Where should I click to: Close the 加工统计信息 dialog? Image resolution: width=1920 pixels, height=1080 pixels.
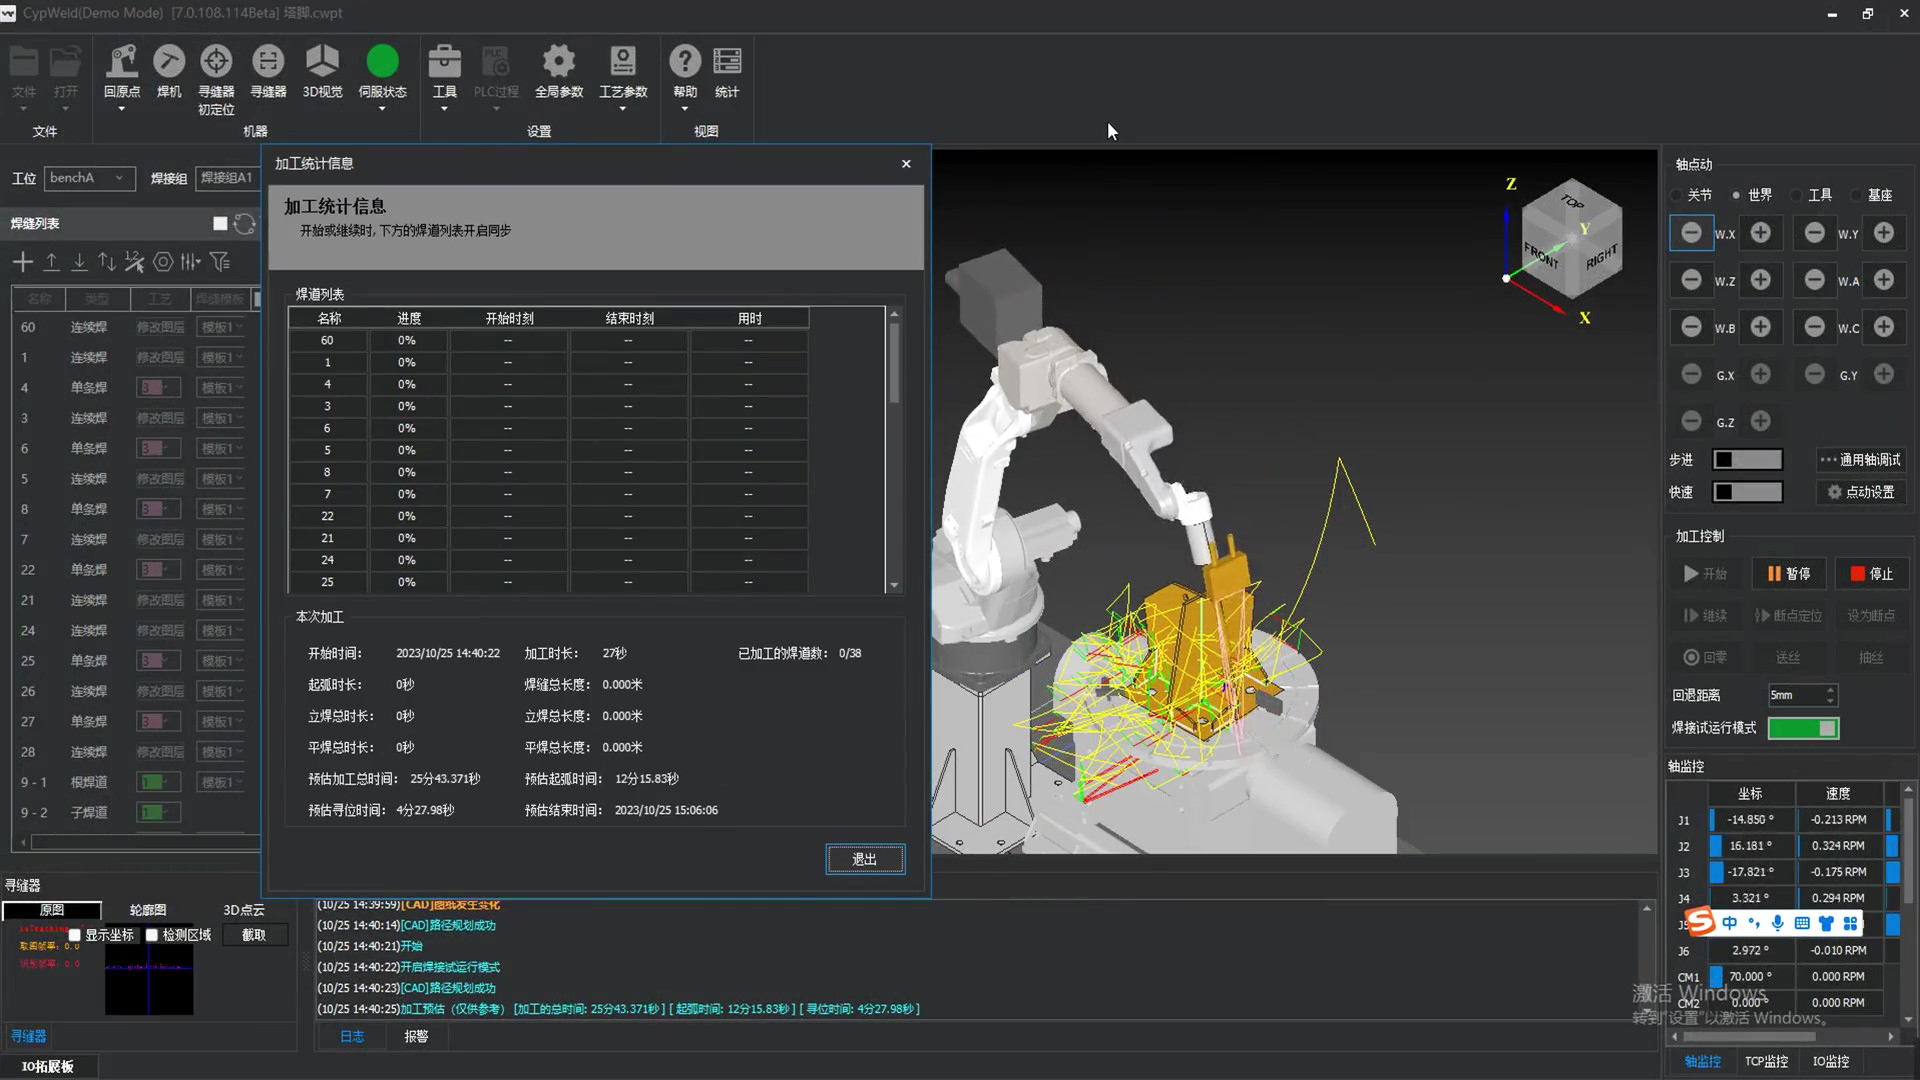pos(906,164)
